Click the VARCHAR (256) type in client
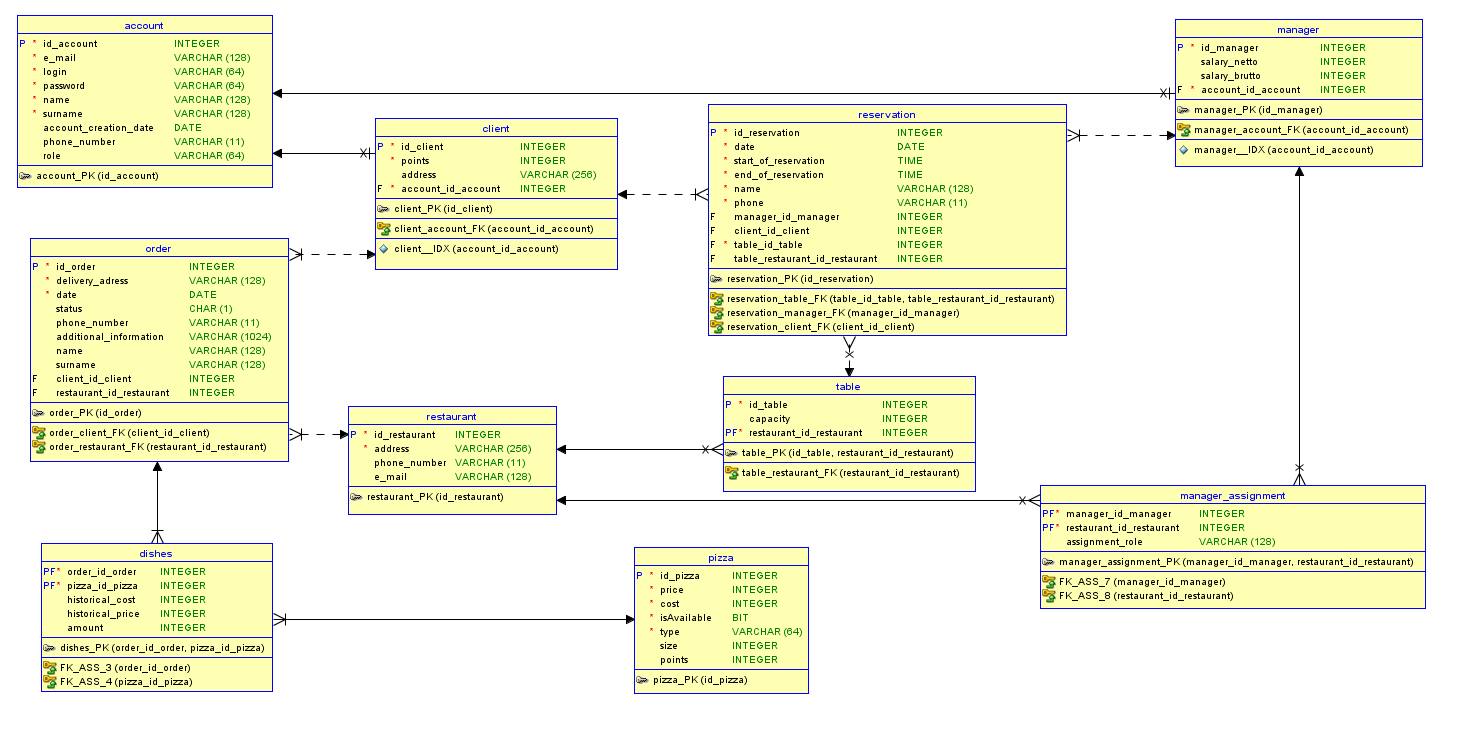 pyautogui.click(x=558, y=175)
